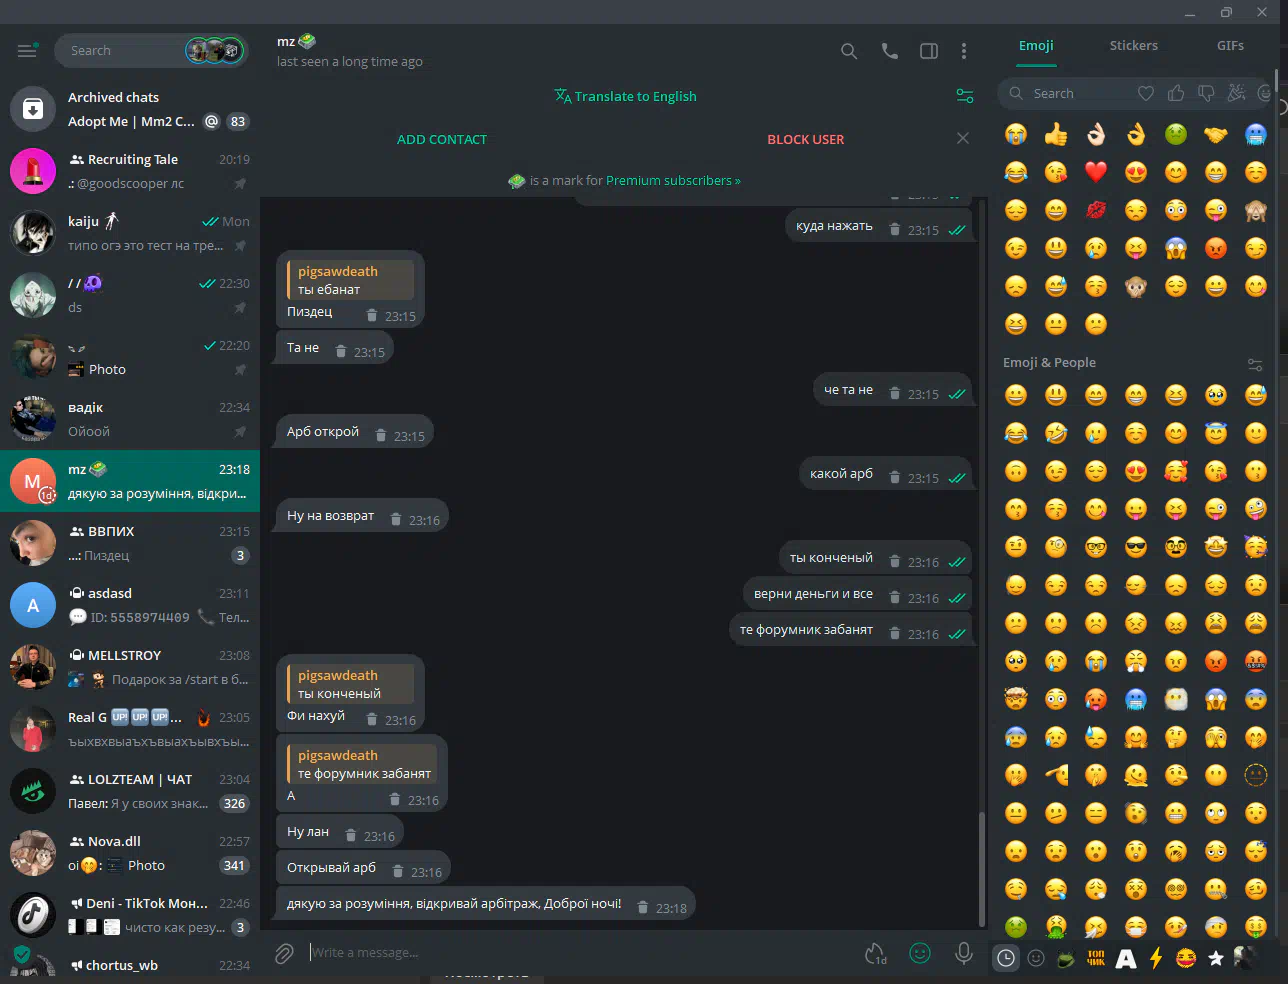This screenshot has width=1288, height=984.
Task: Open the hamburger main menu
Action: click(x=27, y=51)
